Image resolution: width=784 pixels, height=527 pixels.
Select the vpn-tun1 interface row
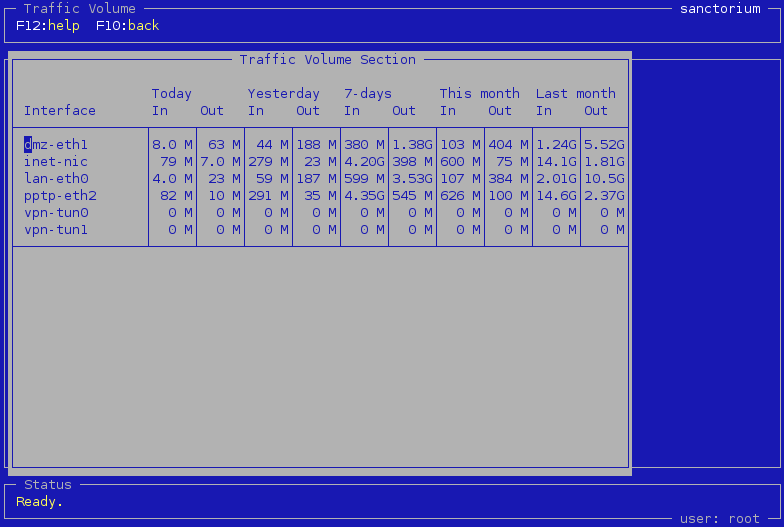pyautogui.click(x=56, y=230)
